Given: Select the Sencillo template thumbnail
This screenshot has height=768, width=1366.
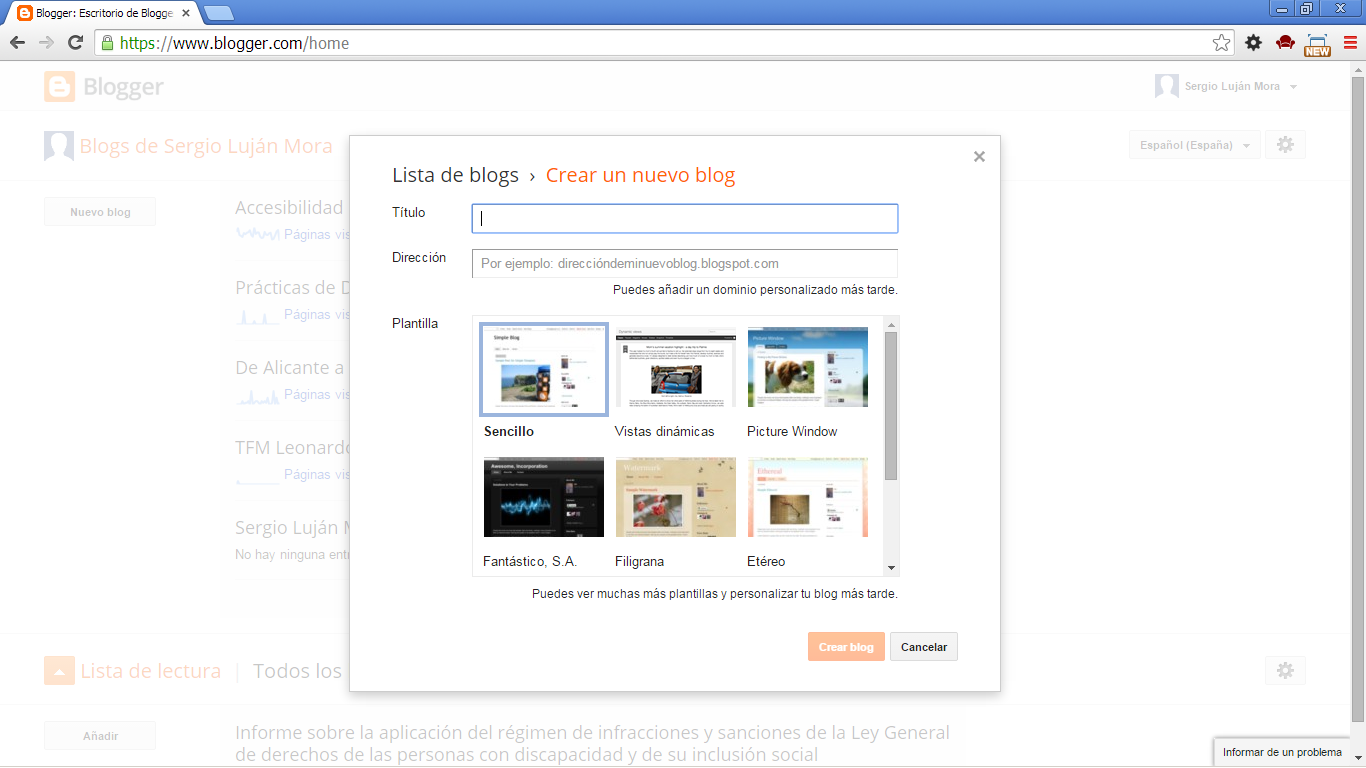Looking at the screenshot, I should [544, 369].
